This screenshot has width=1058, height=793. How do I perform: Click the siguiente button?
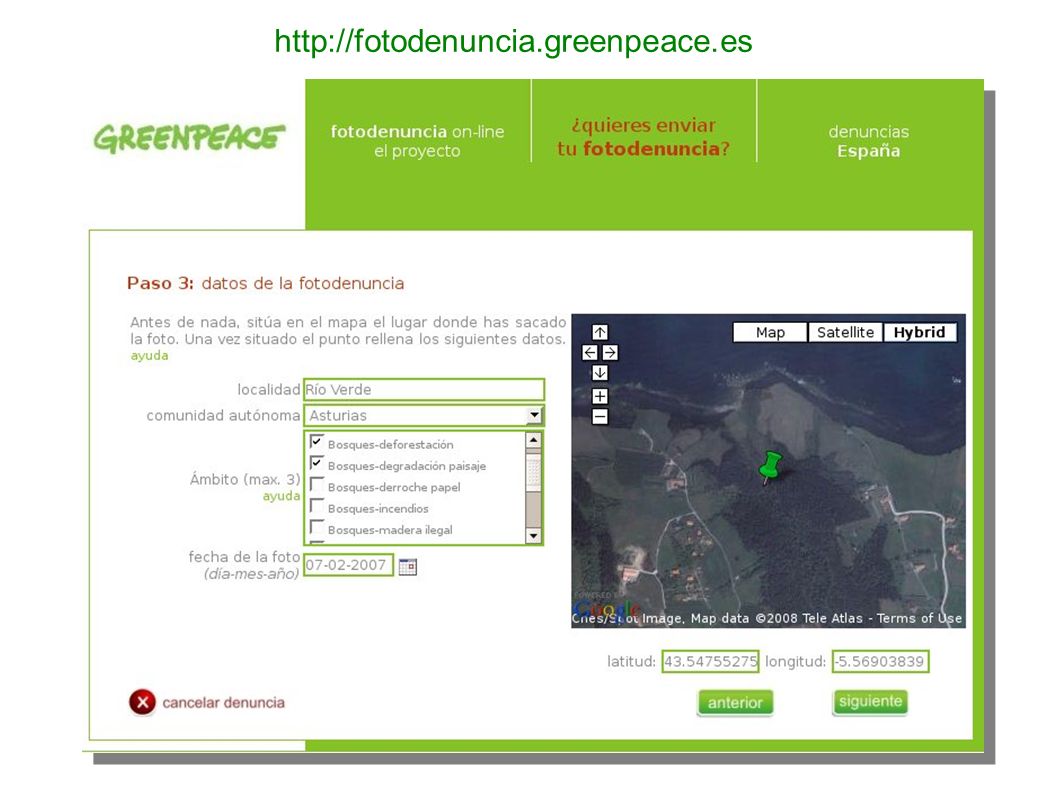pyautogui.click(x=870, y=701)
